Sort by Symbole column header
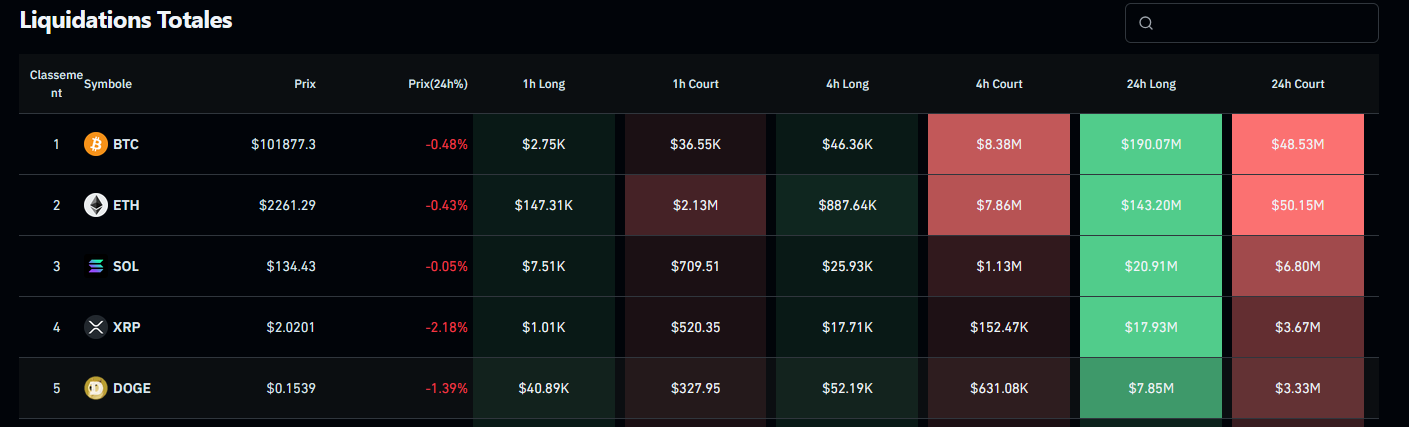 (108, 84)
